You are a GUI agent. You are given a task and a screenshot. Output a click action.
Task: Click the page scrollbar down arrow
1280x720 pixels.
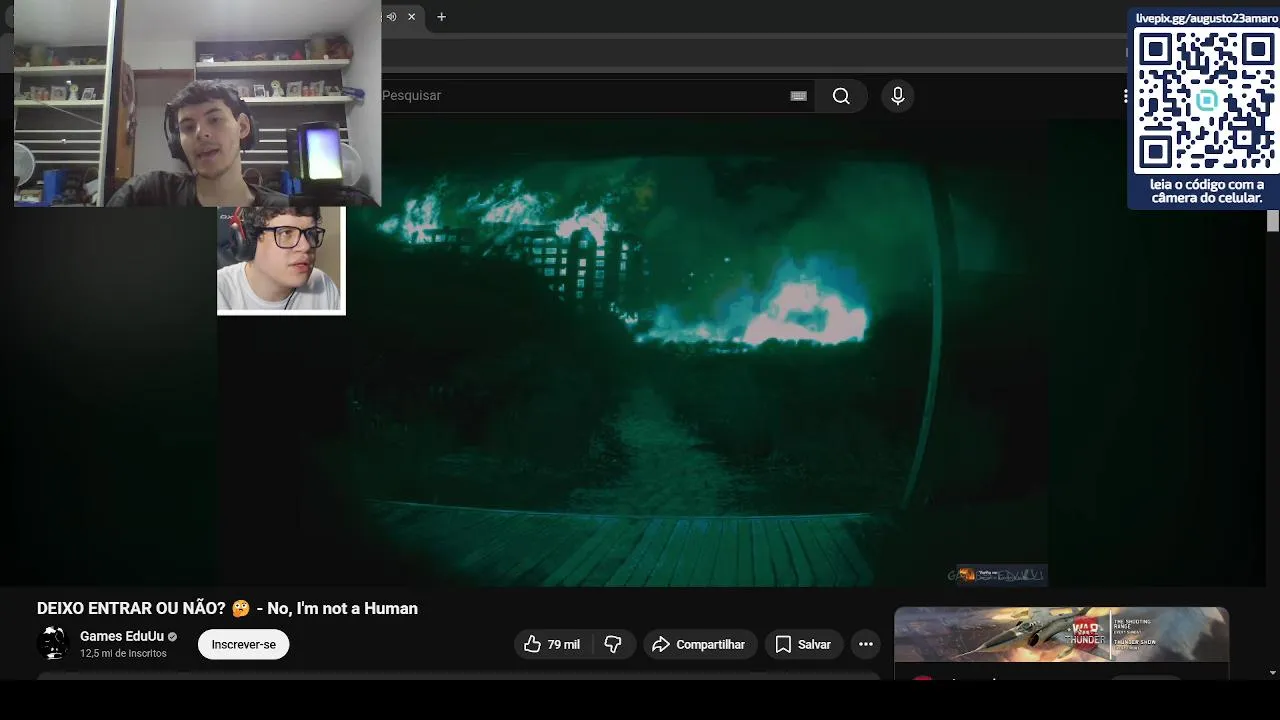click(1273, 673)
